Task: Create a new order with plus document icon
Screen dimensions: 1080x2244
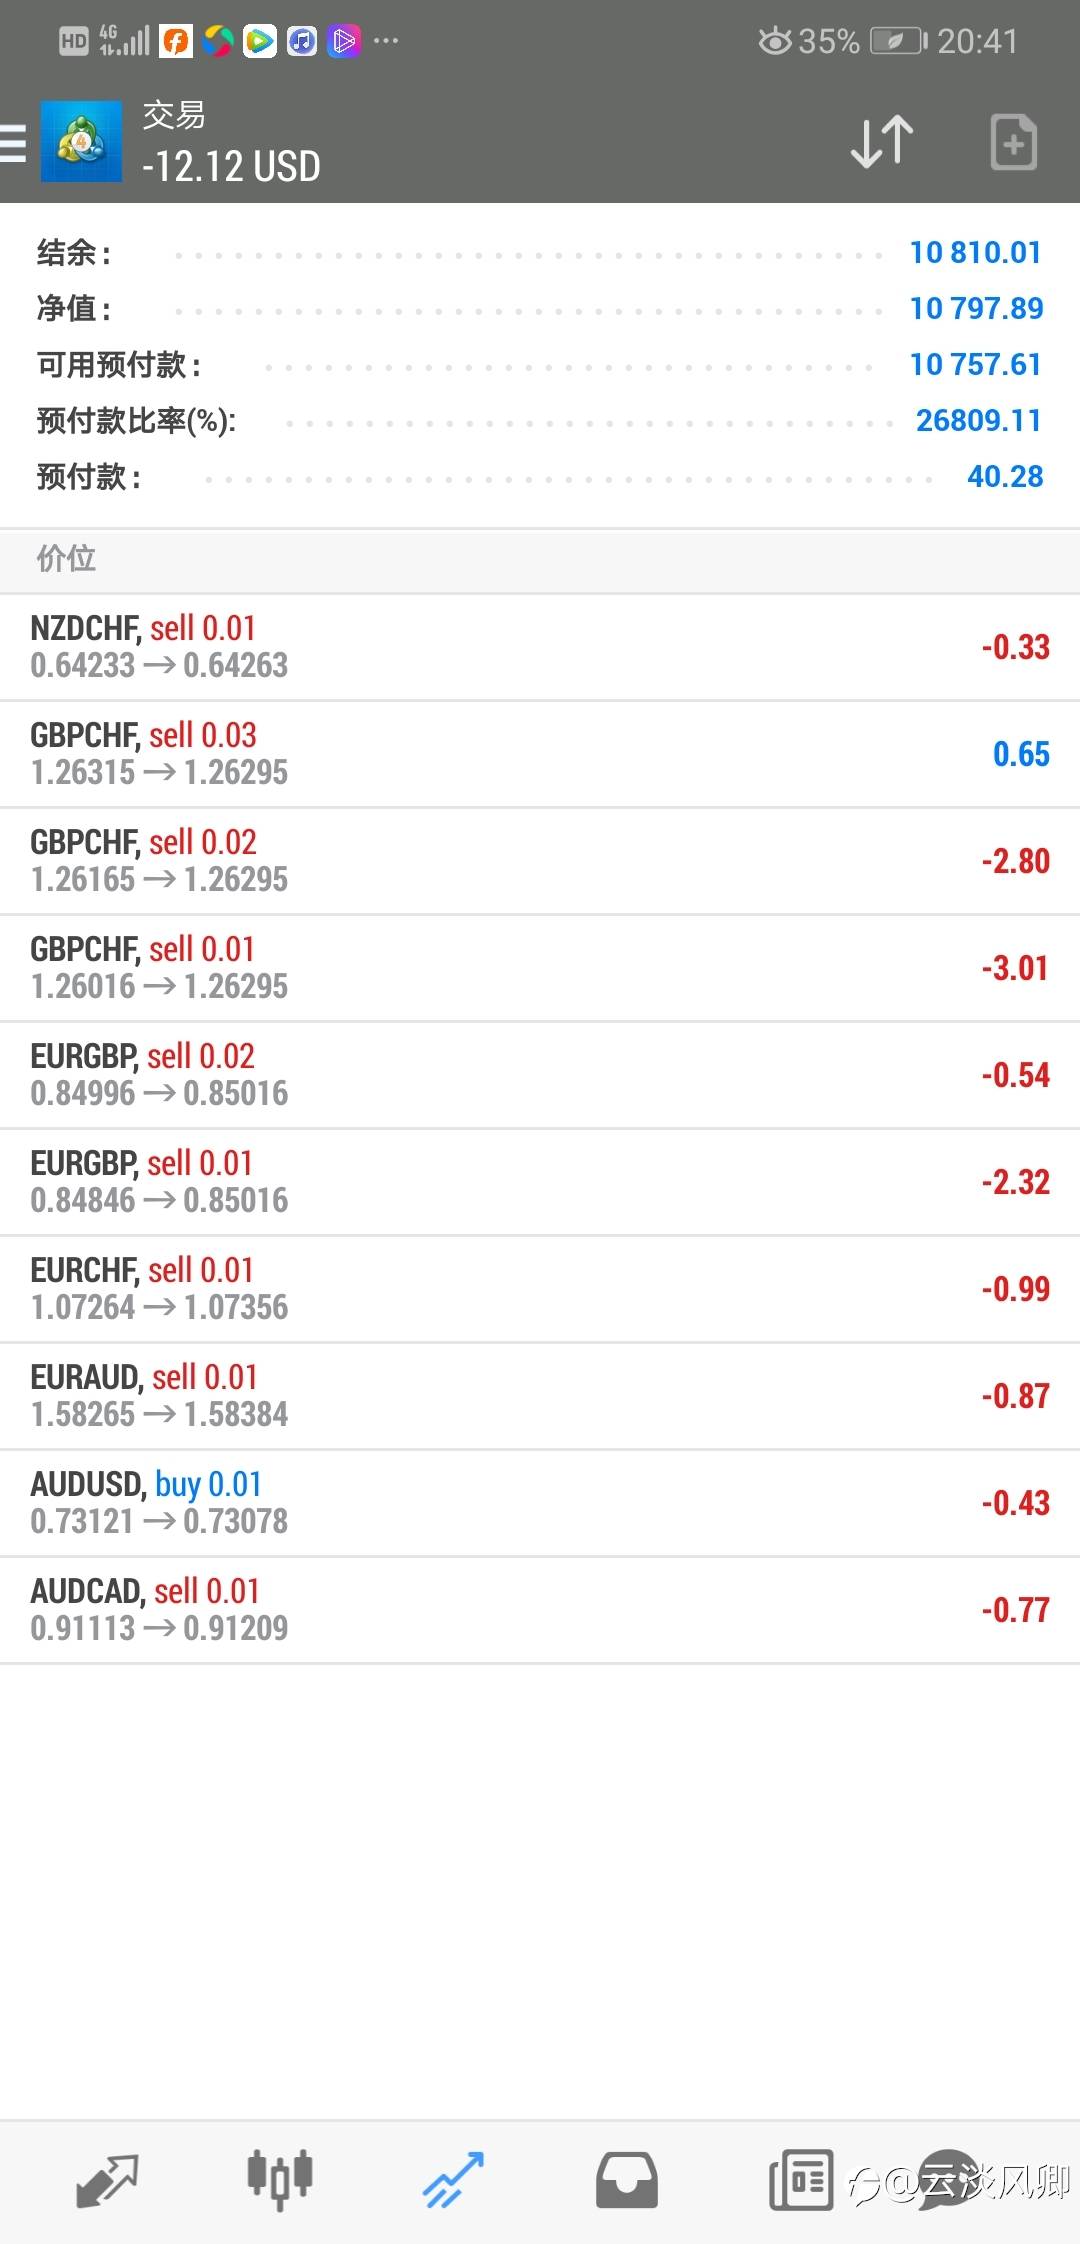Action: pos(1013,142)
